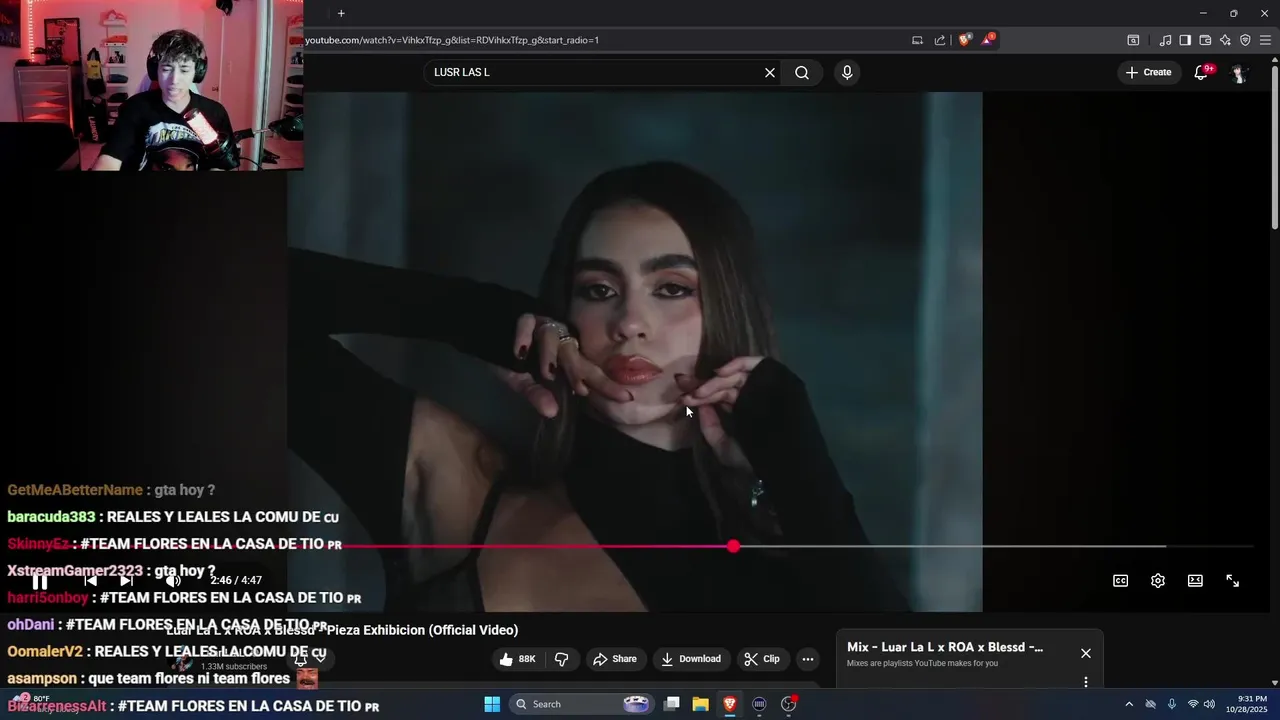The height and width of the screenshot is (720, 1280).
Task: Skip to previous video in playlist
Action: [90, 581]
